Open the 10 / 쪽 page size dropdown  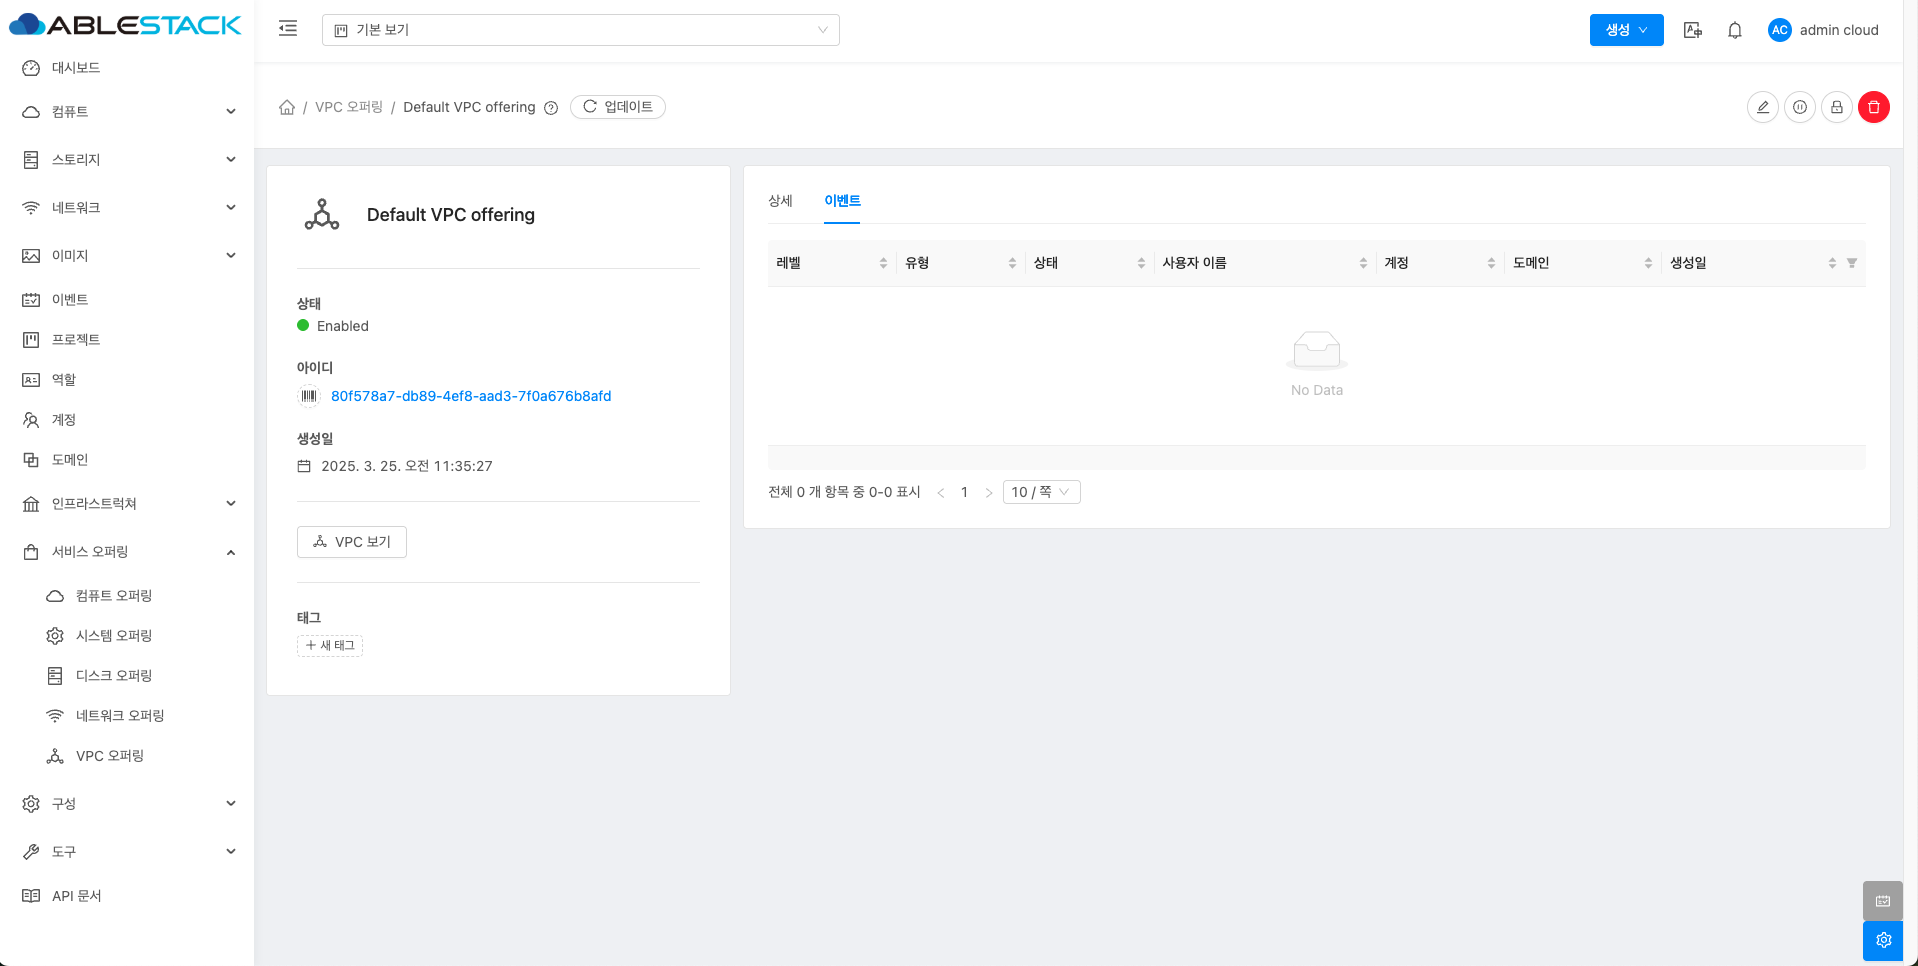(1040, 492)
